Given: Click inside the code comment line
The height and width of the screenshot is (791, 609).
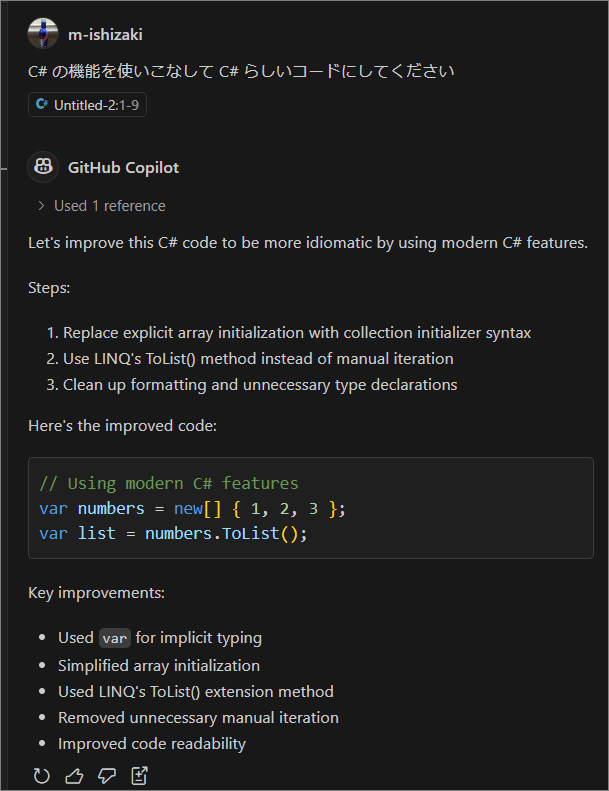Looking at the screenshot, I should point(168,484).
